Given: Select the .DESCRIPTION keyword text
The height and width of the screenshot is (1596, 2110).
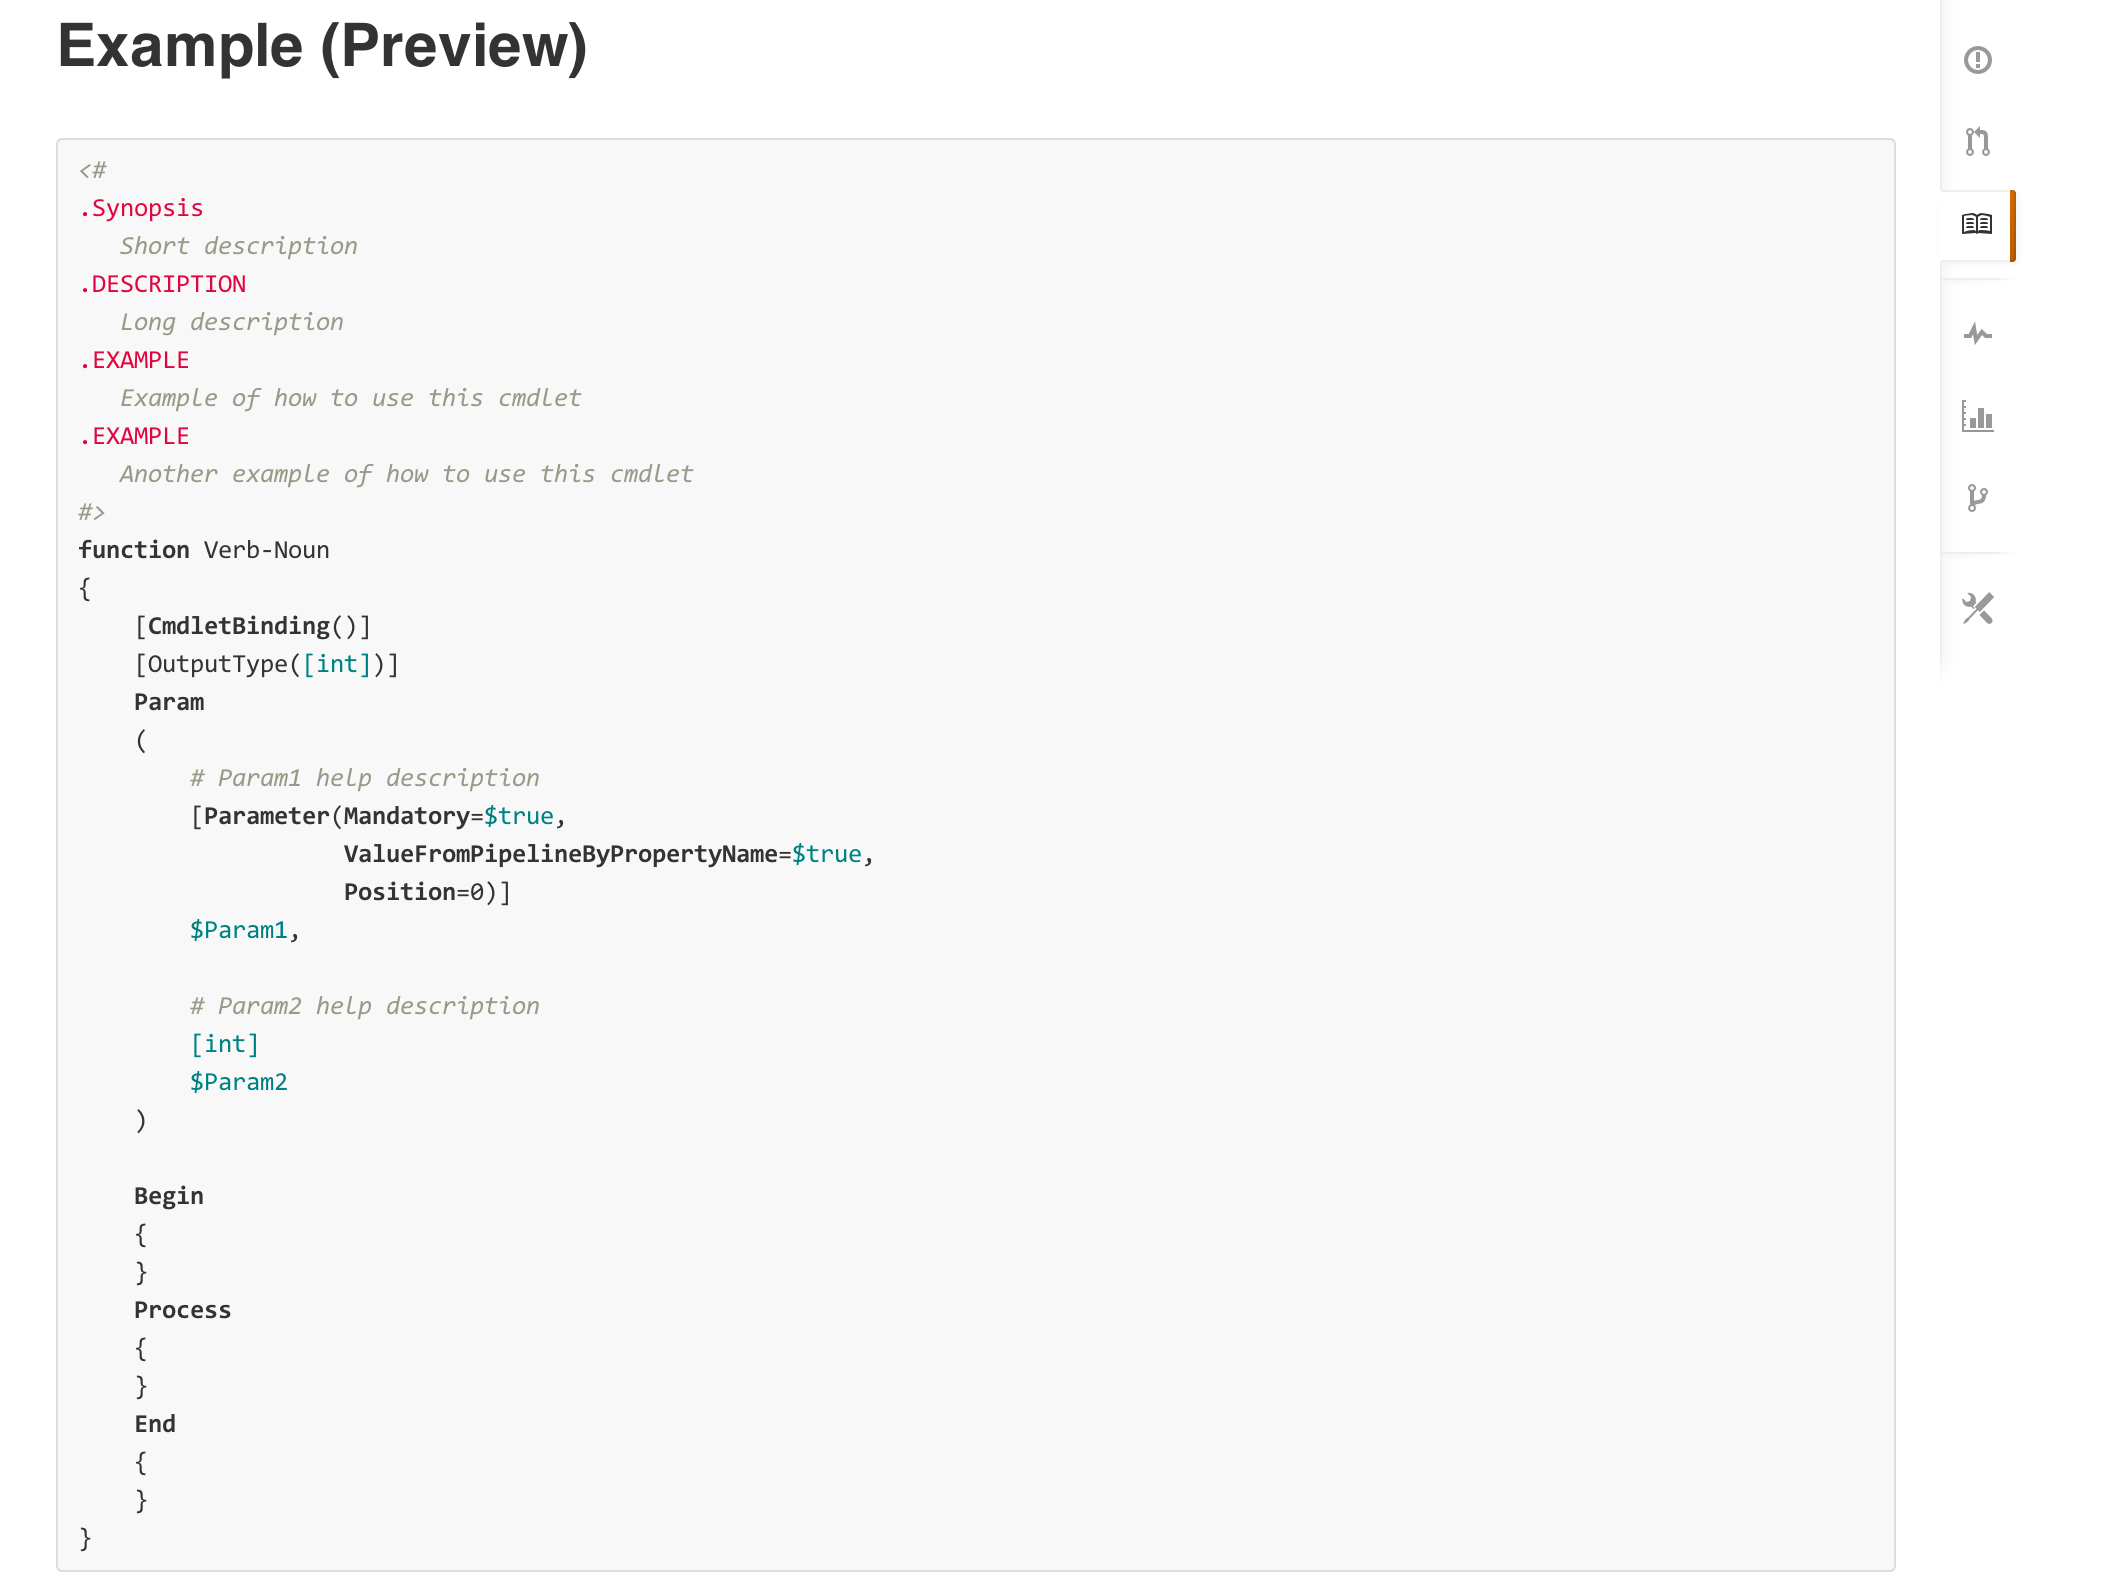Looking at the screenshot, I should coord(162,284).
